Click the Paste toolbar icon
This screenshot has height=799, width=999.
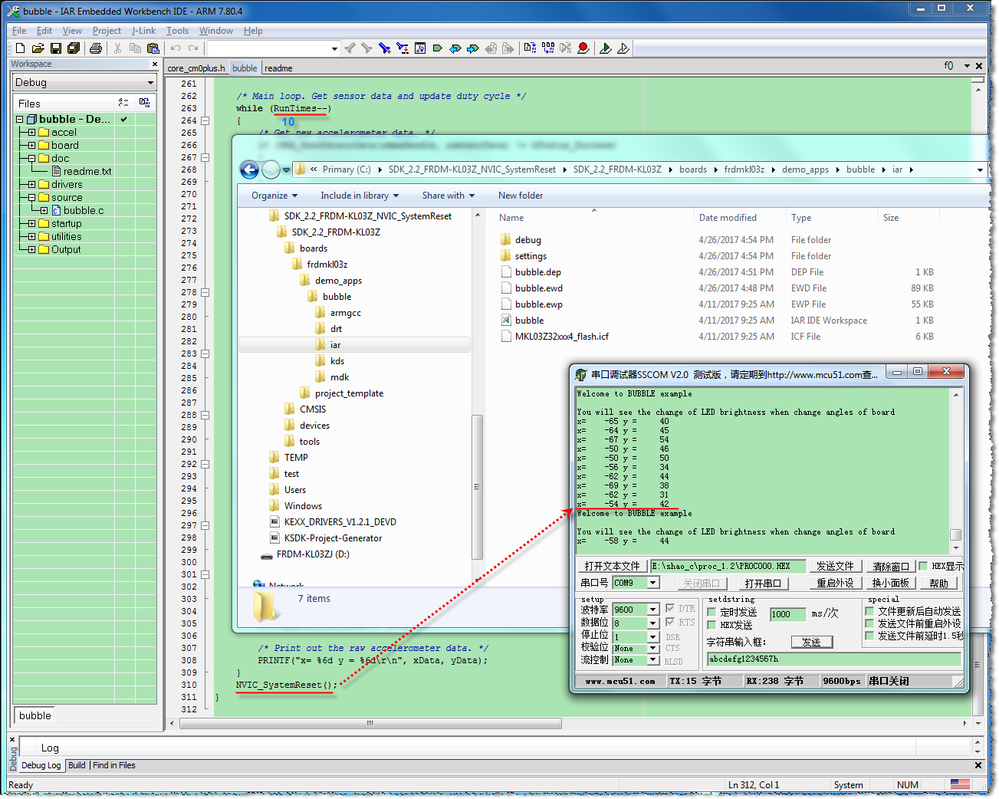click(153, 48)
